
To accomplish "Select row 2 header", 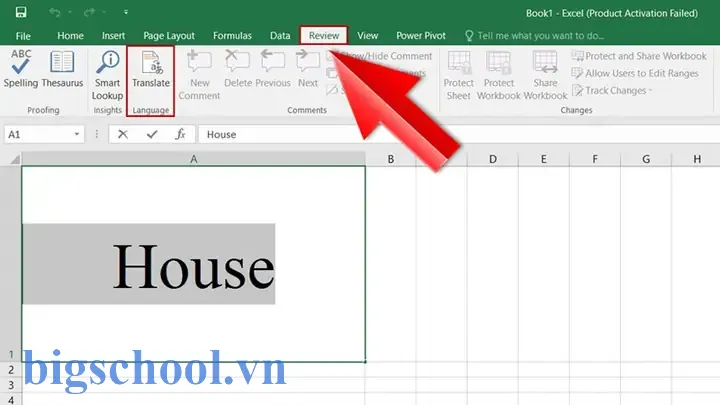I will coord(11,370).
